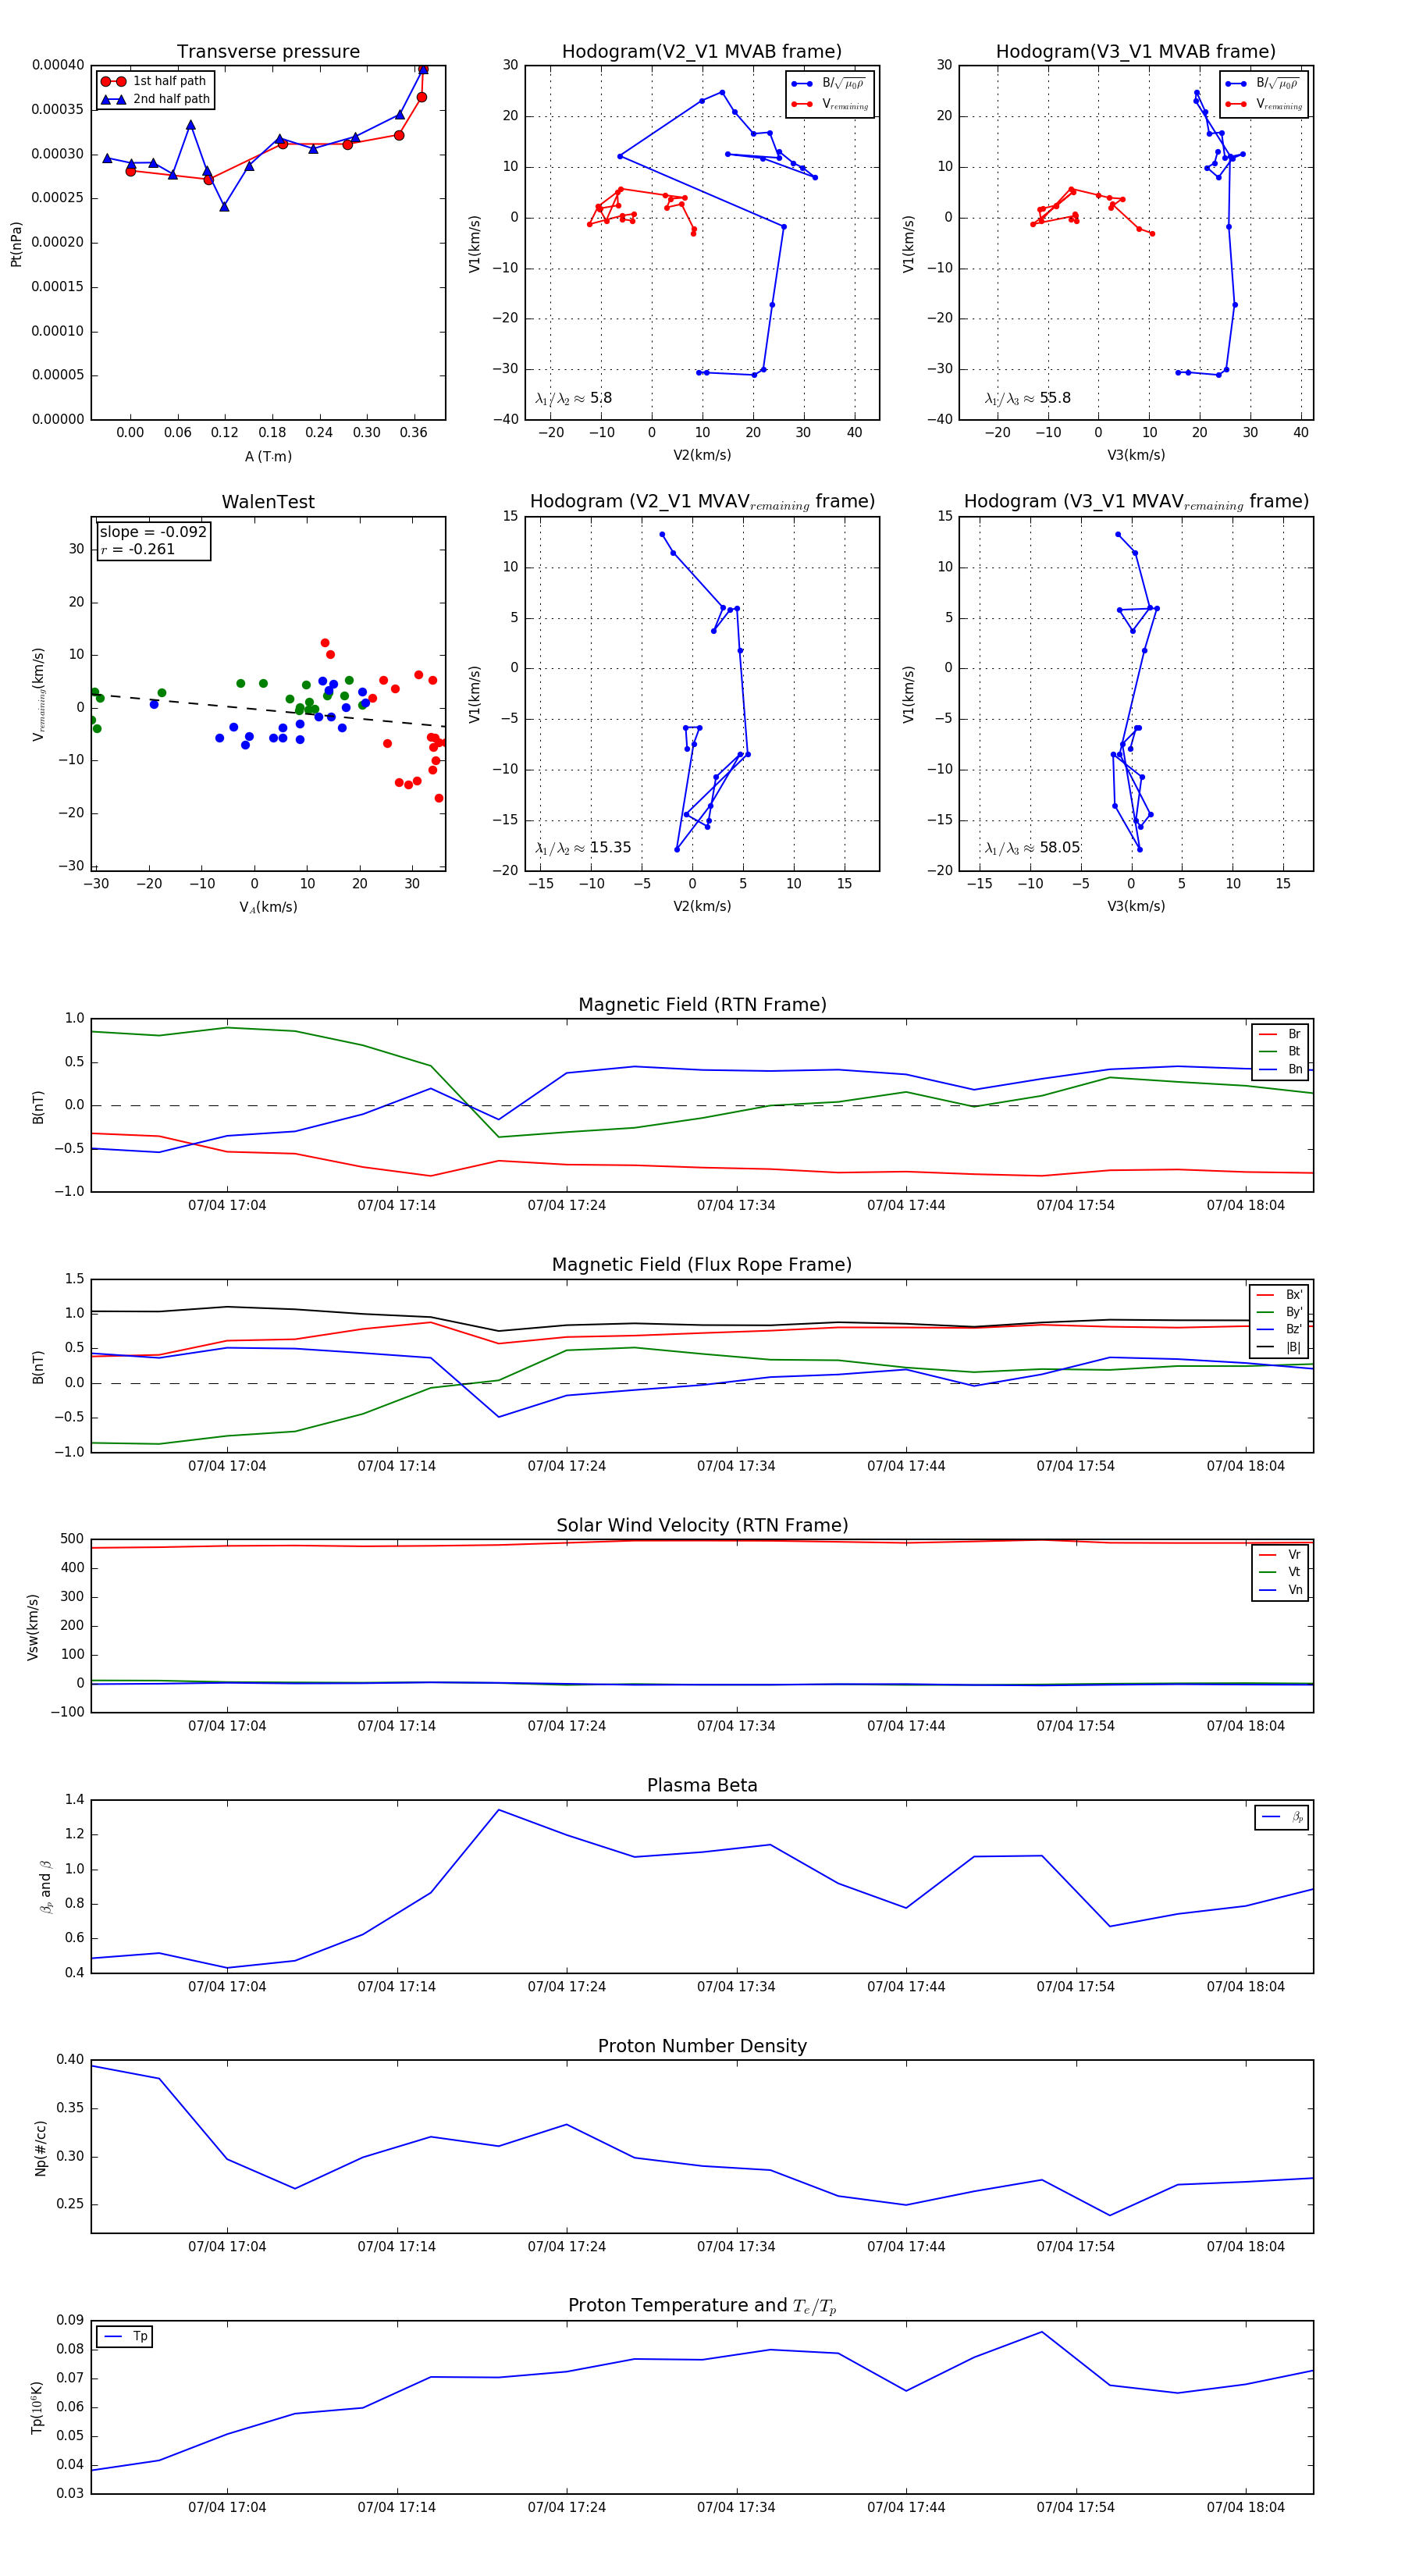Click '07/04 17:34' tick under Solar Wind Velocity
1405x2576 pixels.
point(736,1725)
